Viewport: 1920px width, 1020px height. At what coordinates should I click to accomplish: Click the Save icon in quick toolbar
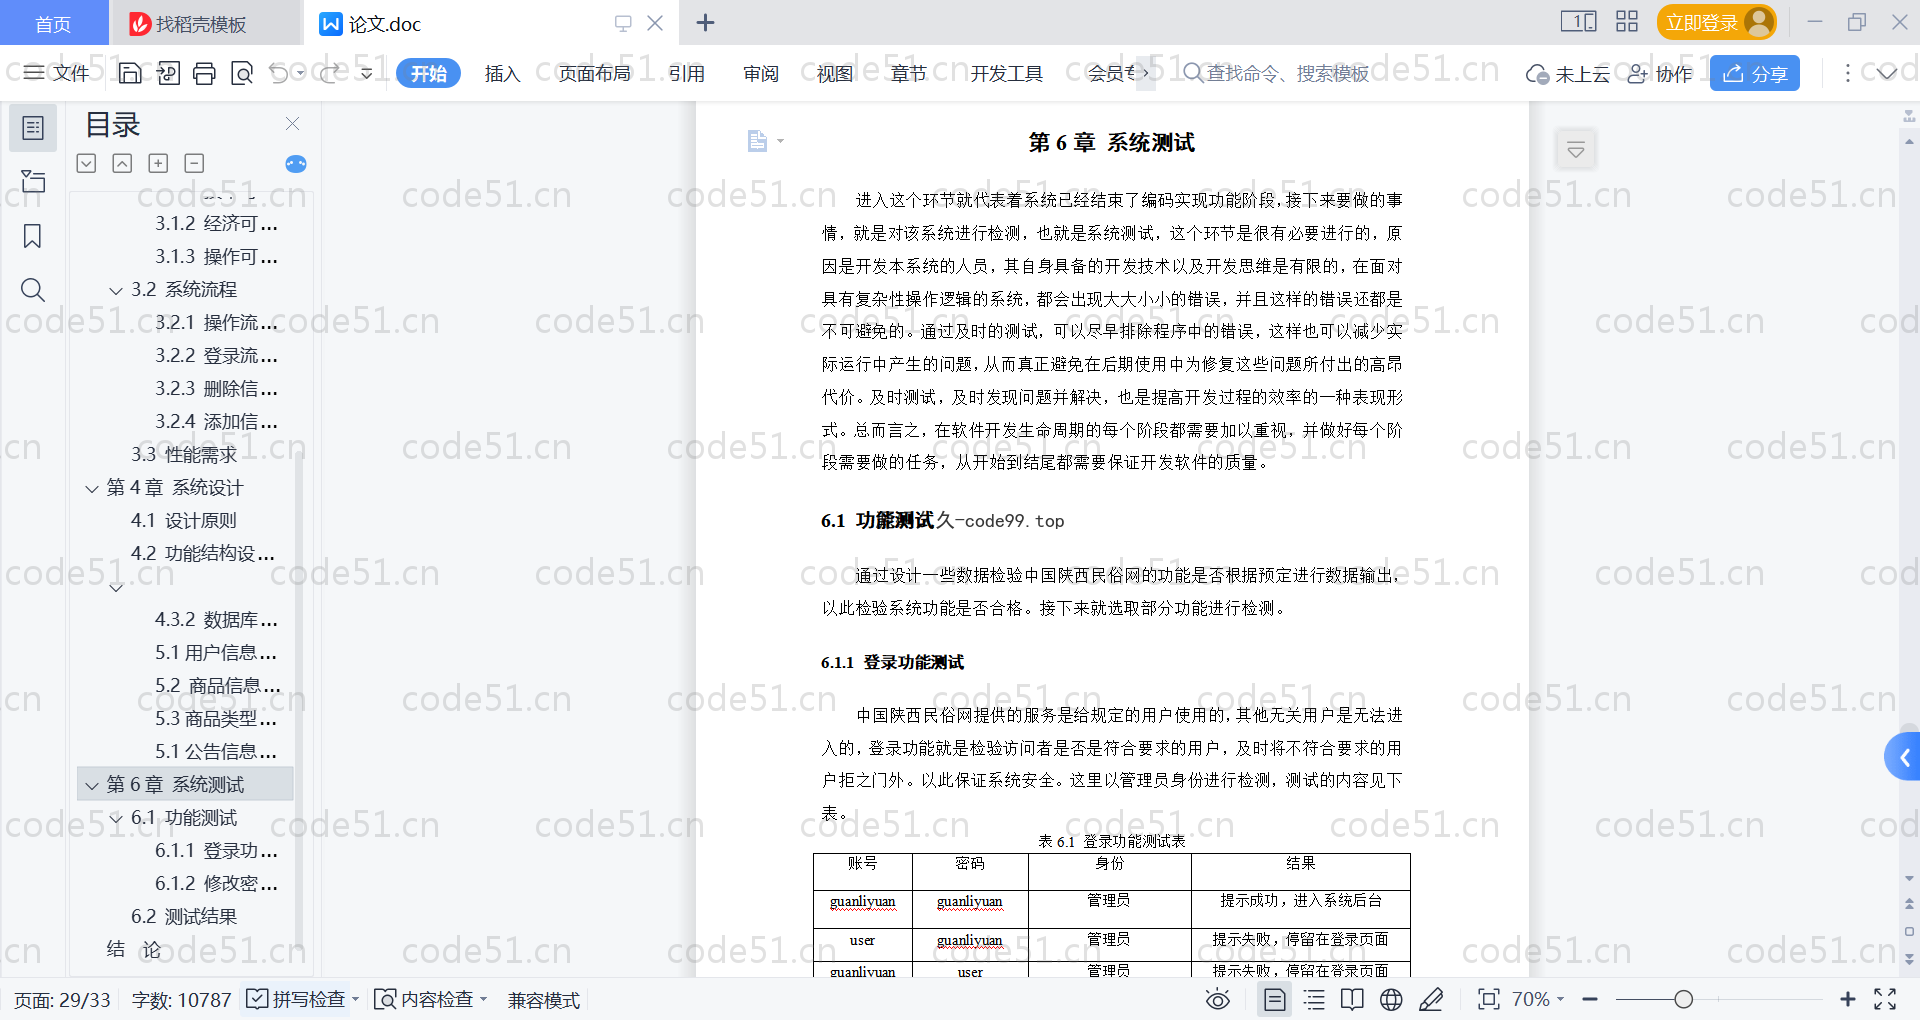(x=130, y=73)
